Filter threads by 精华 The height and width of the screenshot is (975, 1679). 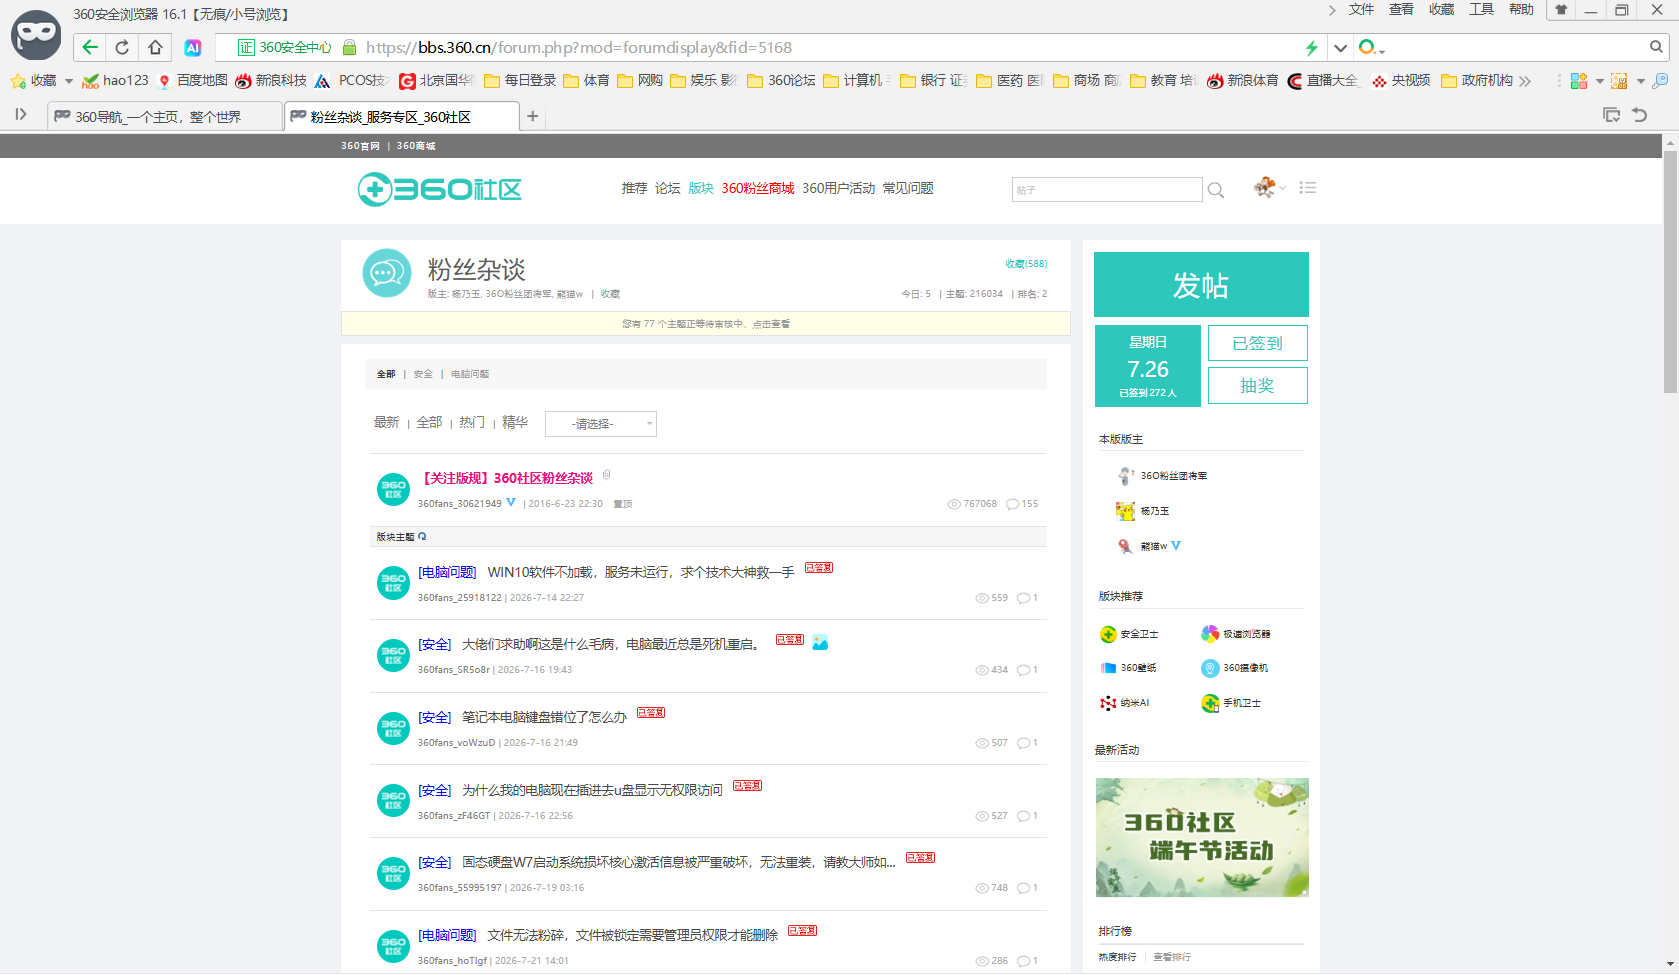point(515,423)
